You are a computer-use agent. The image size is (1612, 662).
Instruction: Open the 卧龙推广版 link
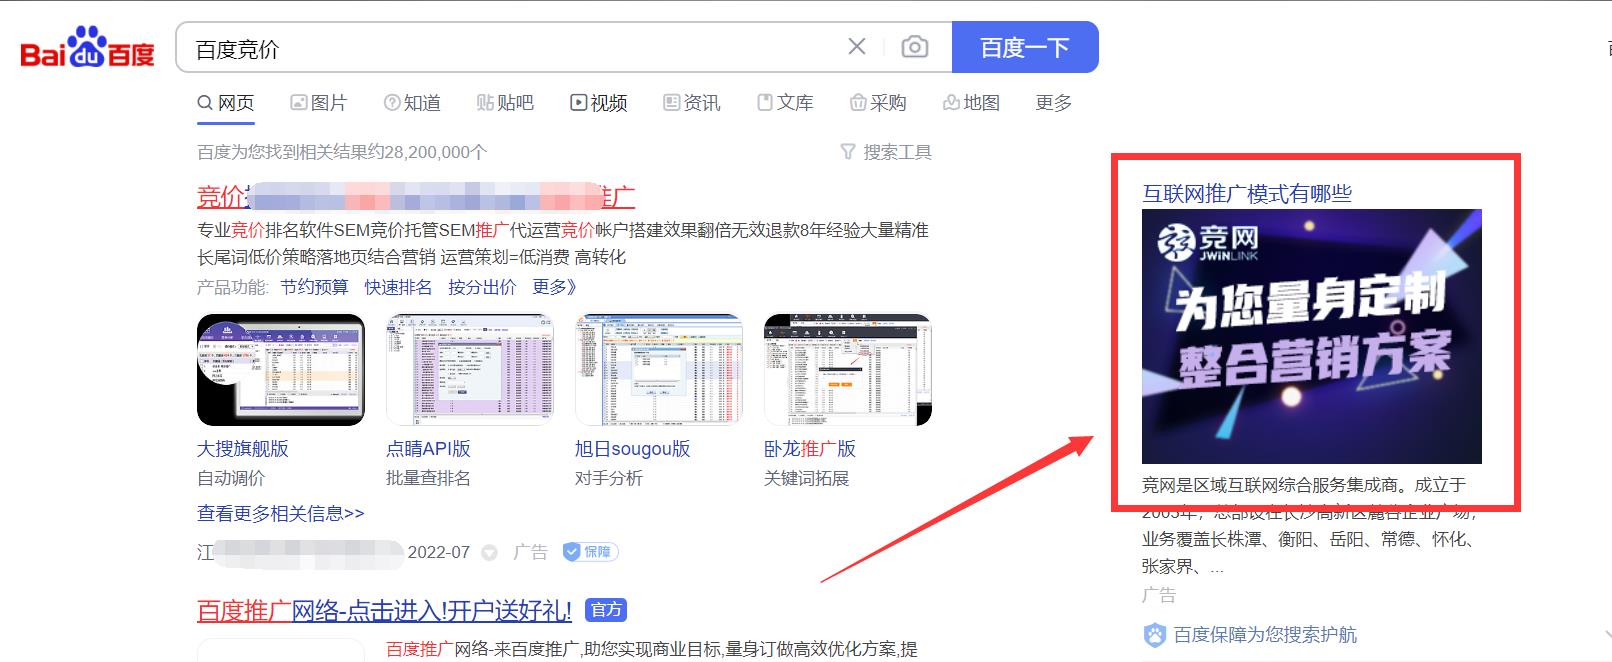810,449
